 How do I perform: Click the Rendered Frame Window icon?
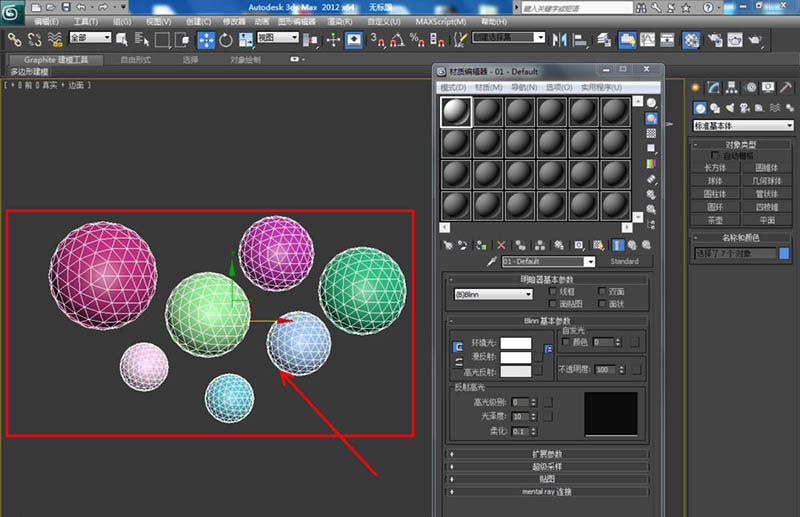735,40
